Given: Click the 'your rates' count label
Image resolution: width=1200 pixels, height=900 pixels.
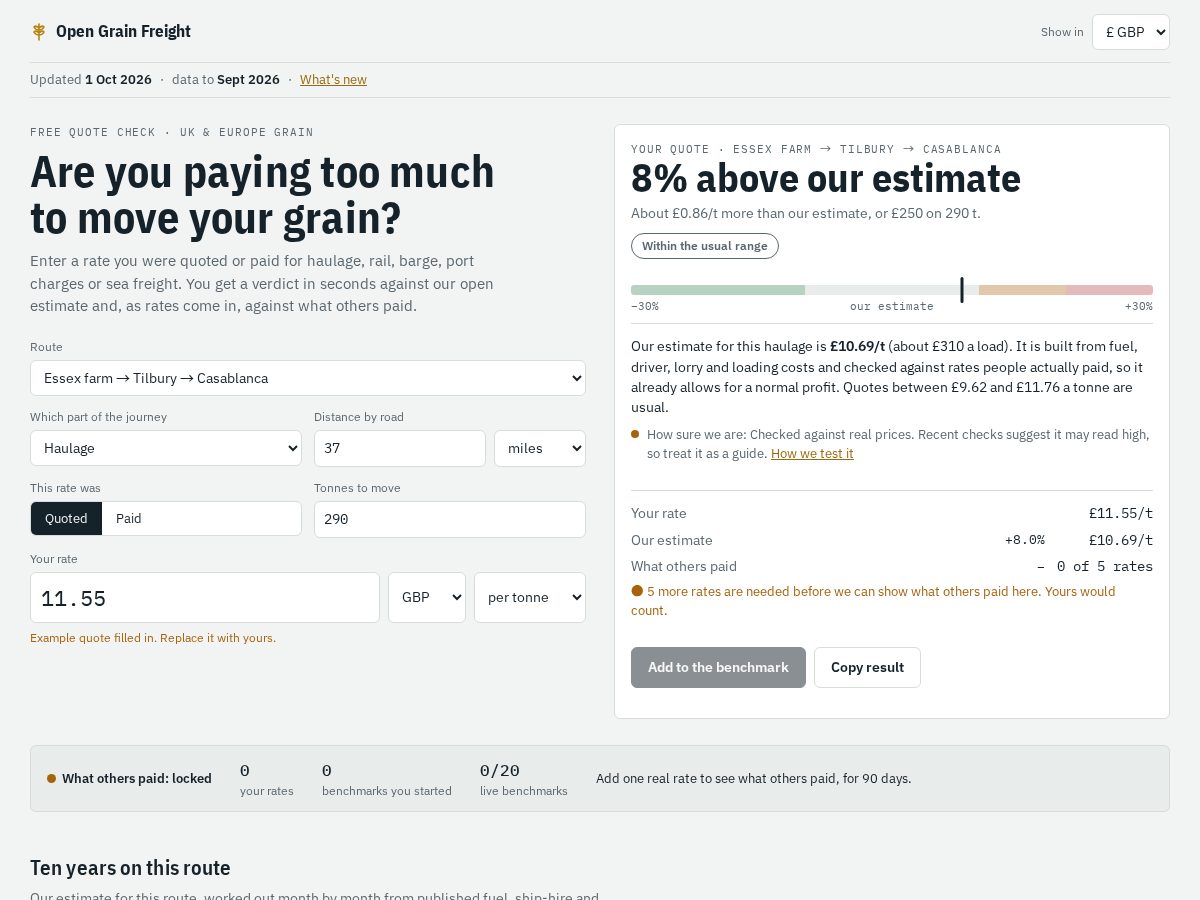Looking at the screenshot, I should click(x=267, y=791).
